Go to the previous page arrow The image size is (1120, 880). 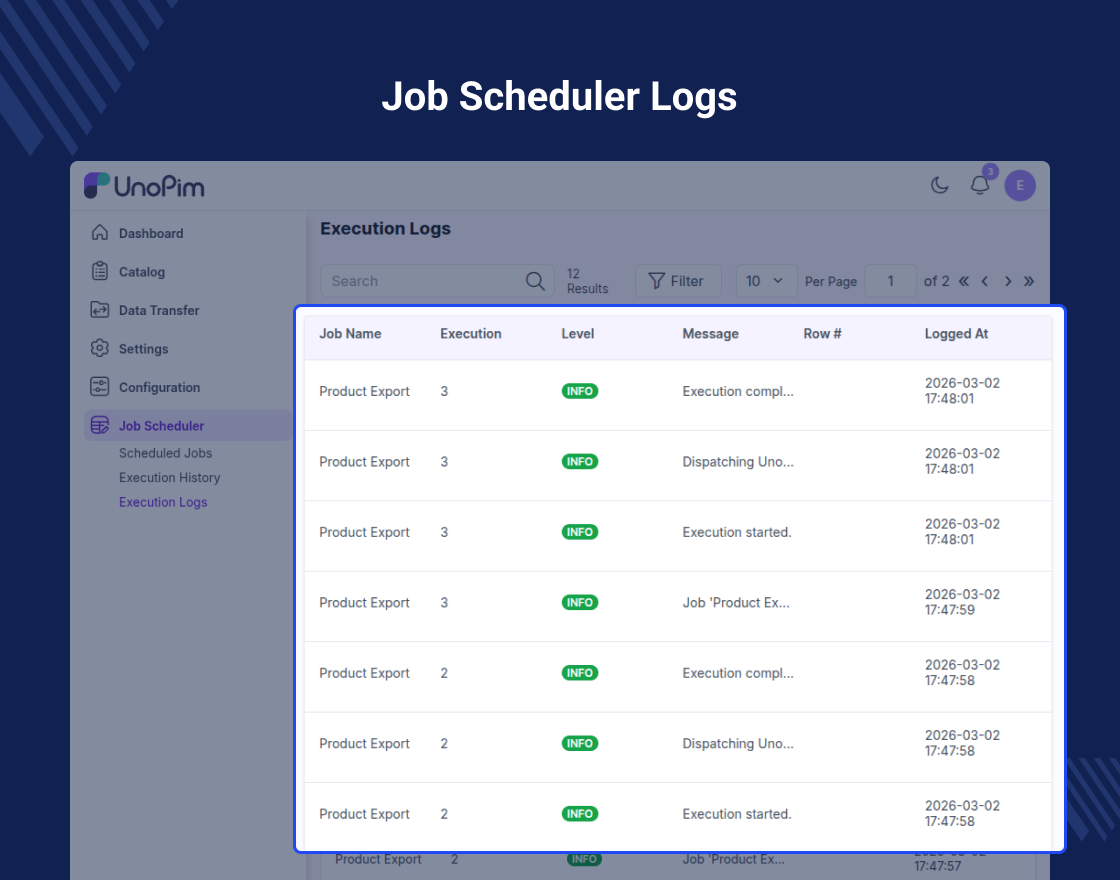985,281
